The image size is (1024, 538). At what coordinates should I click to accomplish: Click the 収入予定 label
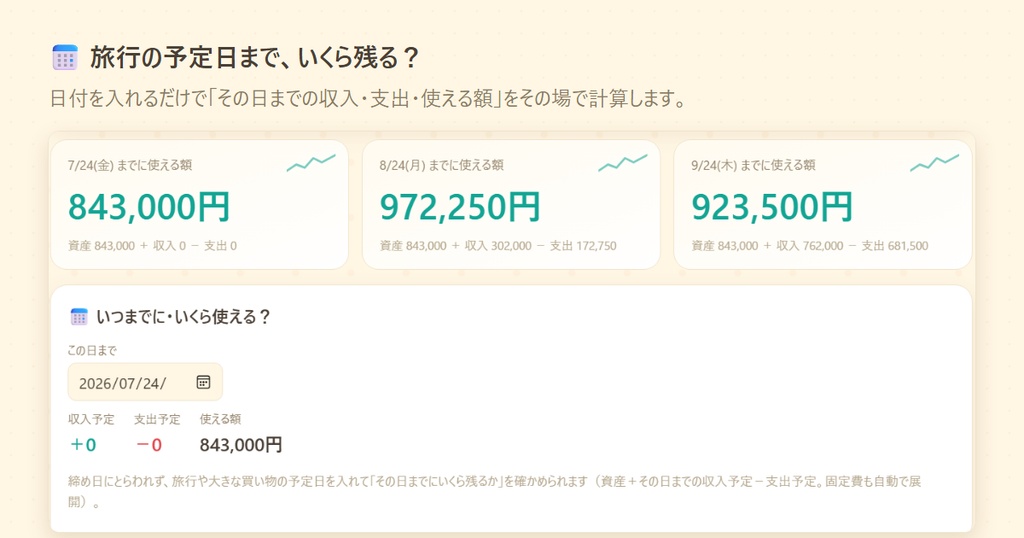click(x=91, y=419)
